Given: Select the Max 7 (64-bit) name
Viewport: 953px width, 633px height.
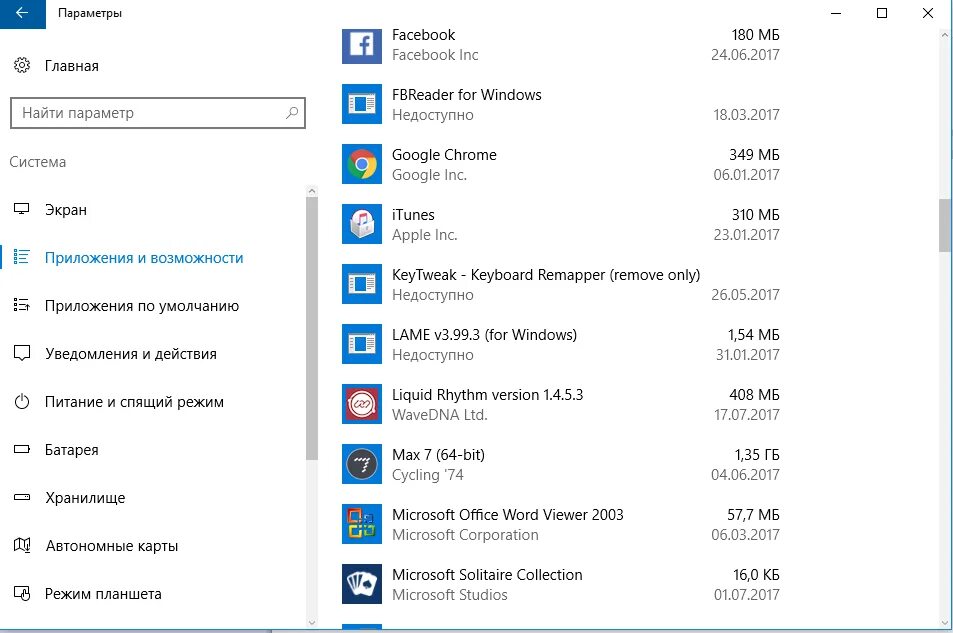Looking at the screenshot, I should point(438,455).
